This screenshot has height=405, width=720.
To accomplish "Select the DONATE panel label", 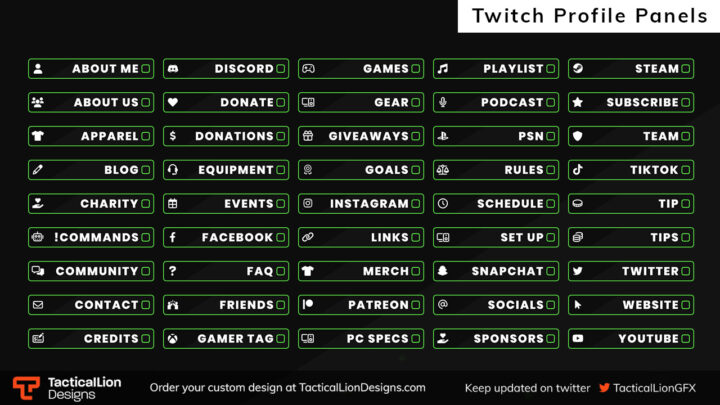I will (247, 102).
